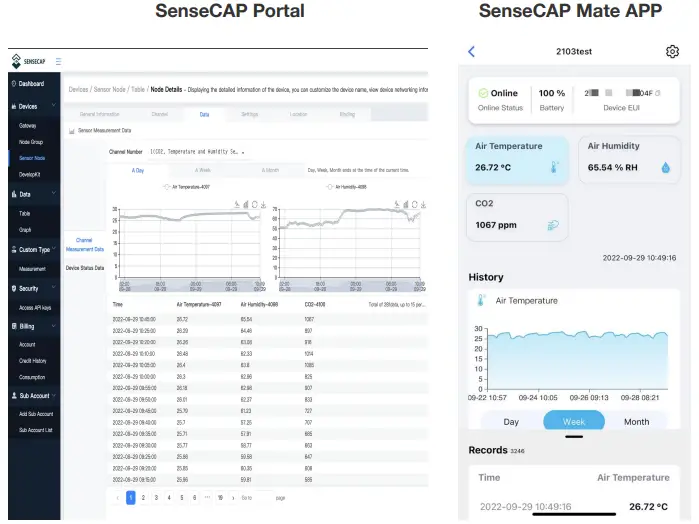Click temperature chart zoom range slider
The image size is (699, 524).
coord(189,286)
